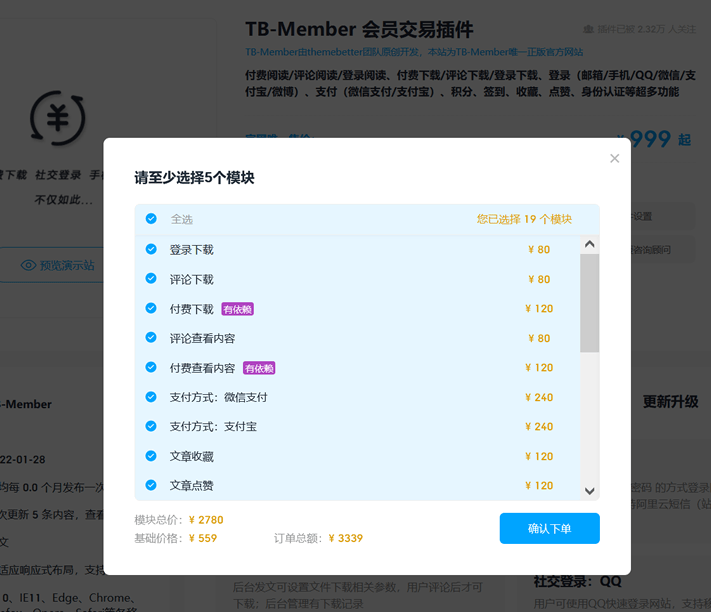This screenshot has height=612, width=711.
Task: Click the 预览演示站 preview button
Action: coord(52,265)
